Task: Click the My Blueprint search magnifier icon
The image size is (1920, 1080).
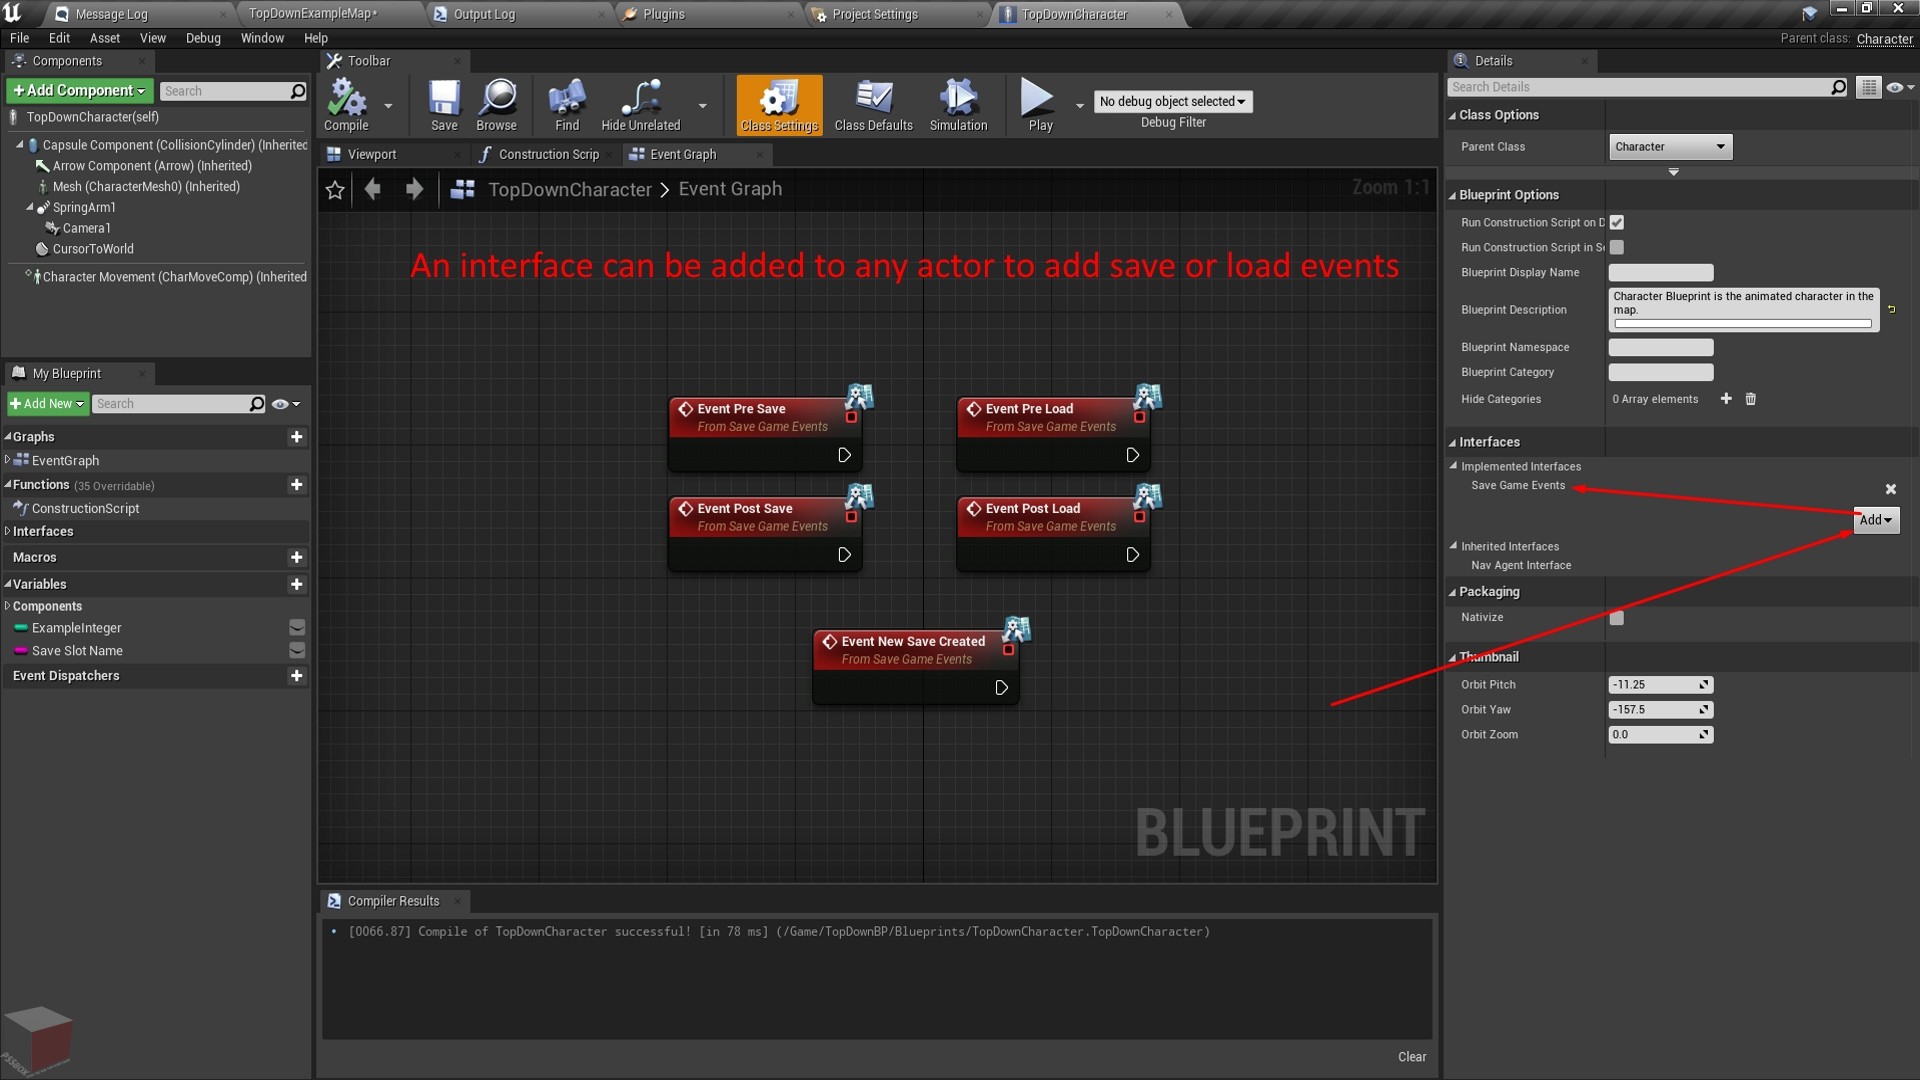Action: pyautogui.click(x=257, y=404)
